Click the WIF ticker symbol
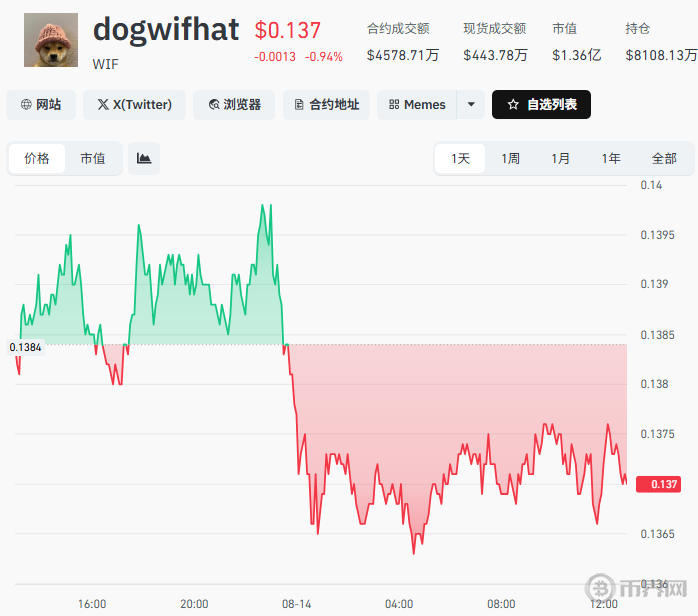The width and height of the screenshot is (698, 616). point(106,65)
